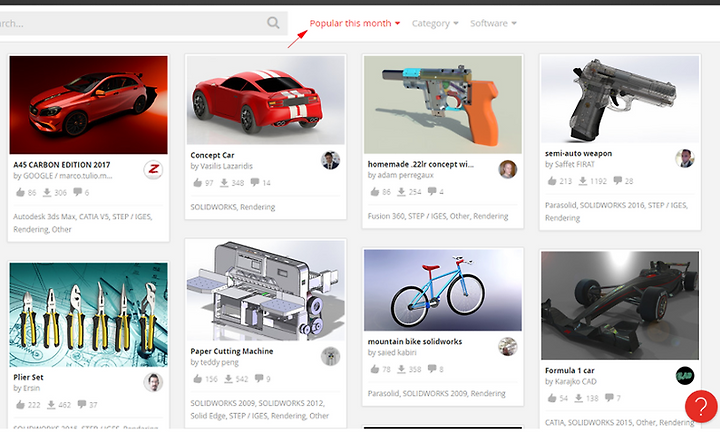Open author Saffet FIRAT profile link
The height and width of the screenshot is (432, 720).
[x=574, y=164]
